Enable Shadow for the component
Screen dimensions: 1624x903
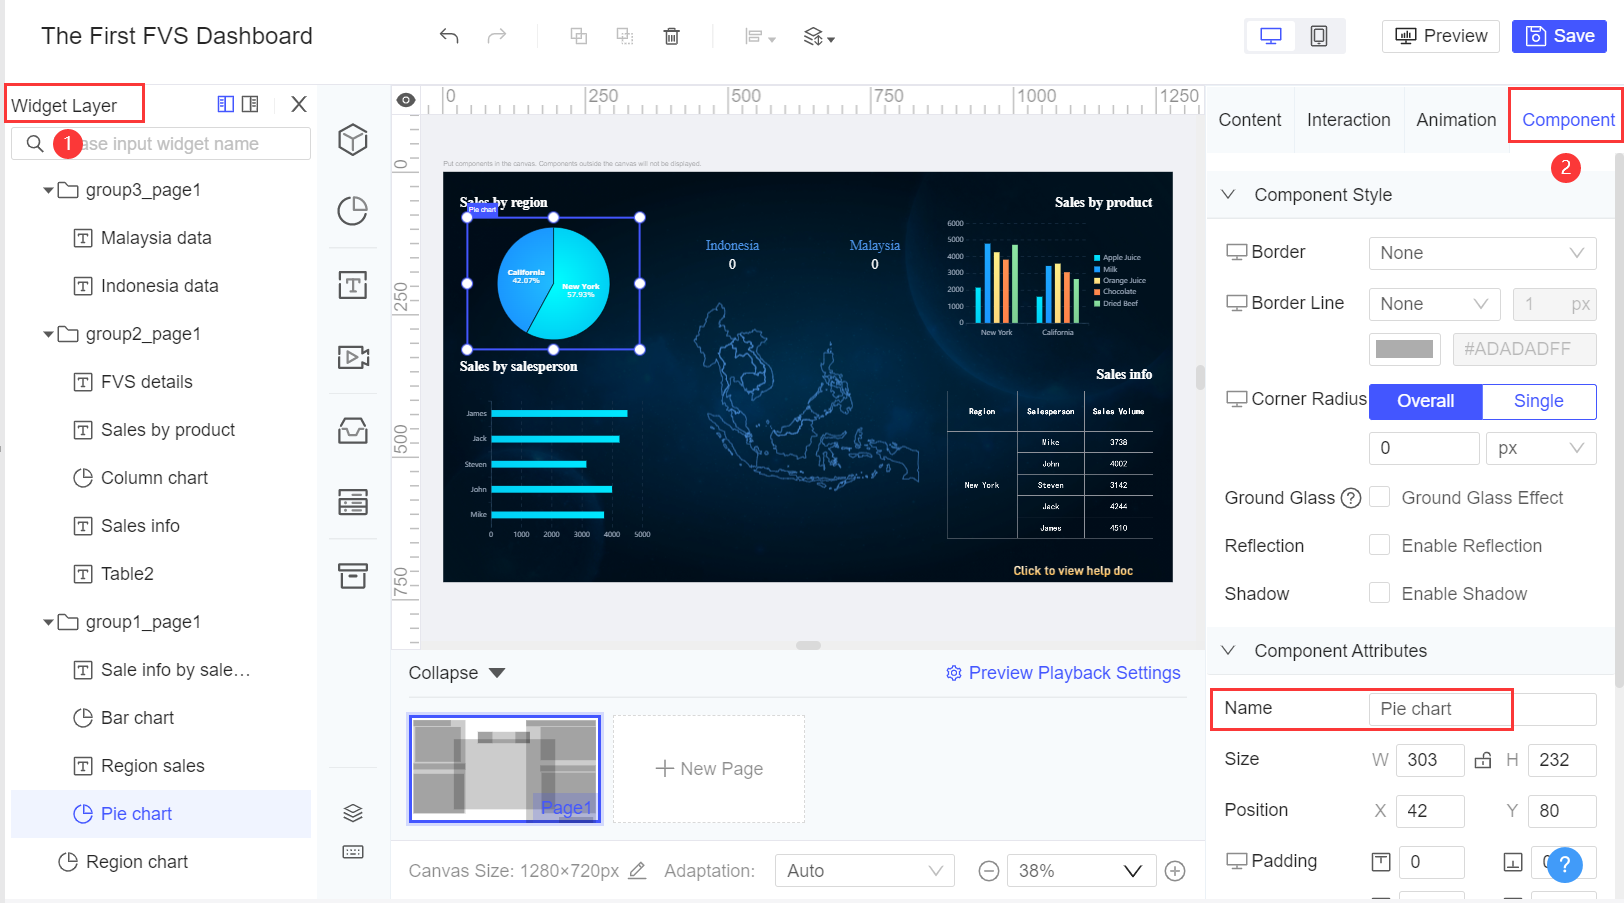(1379, 592)
